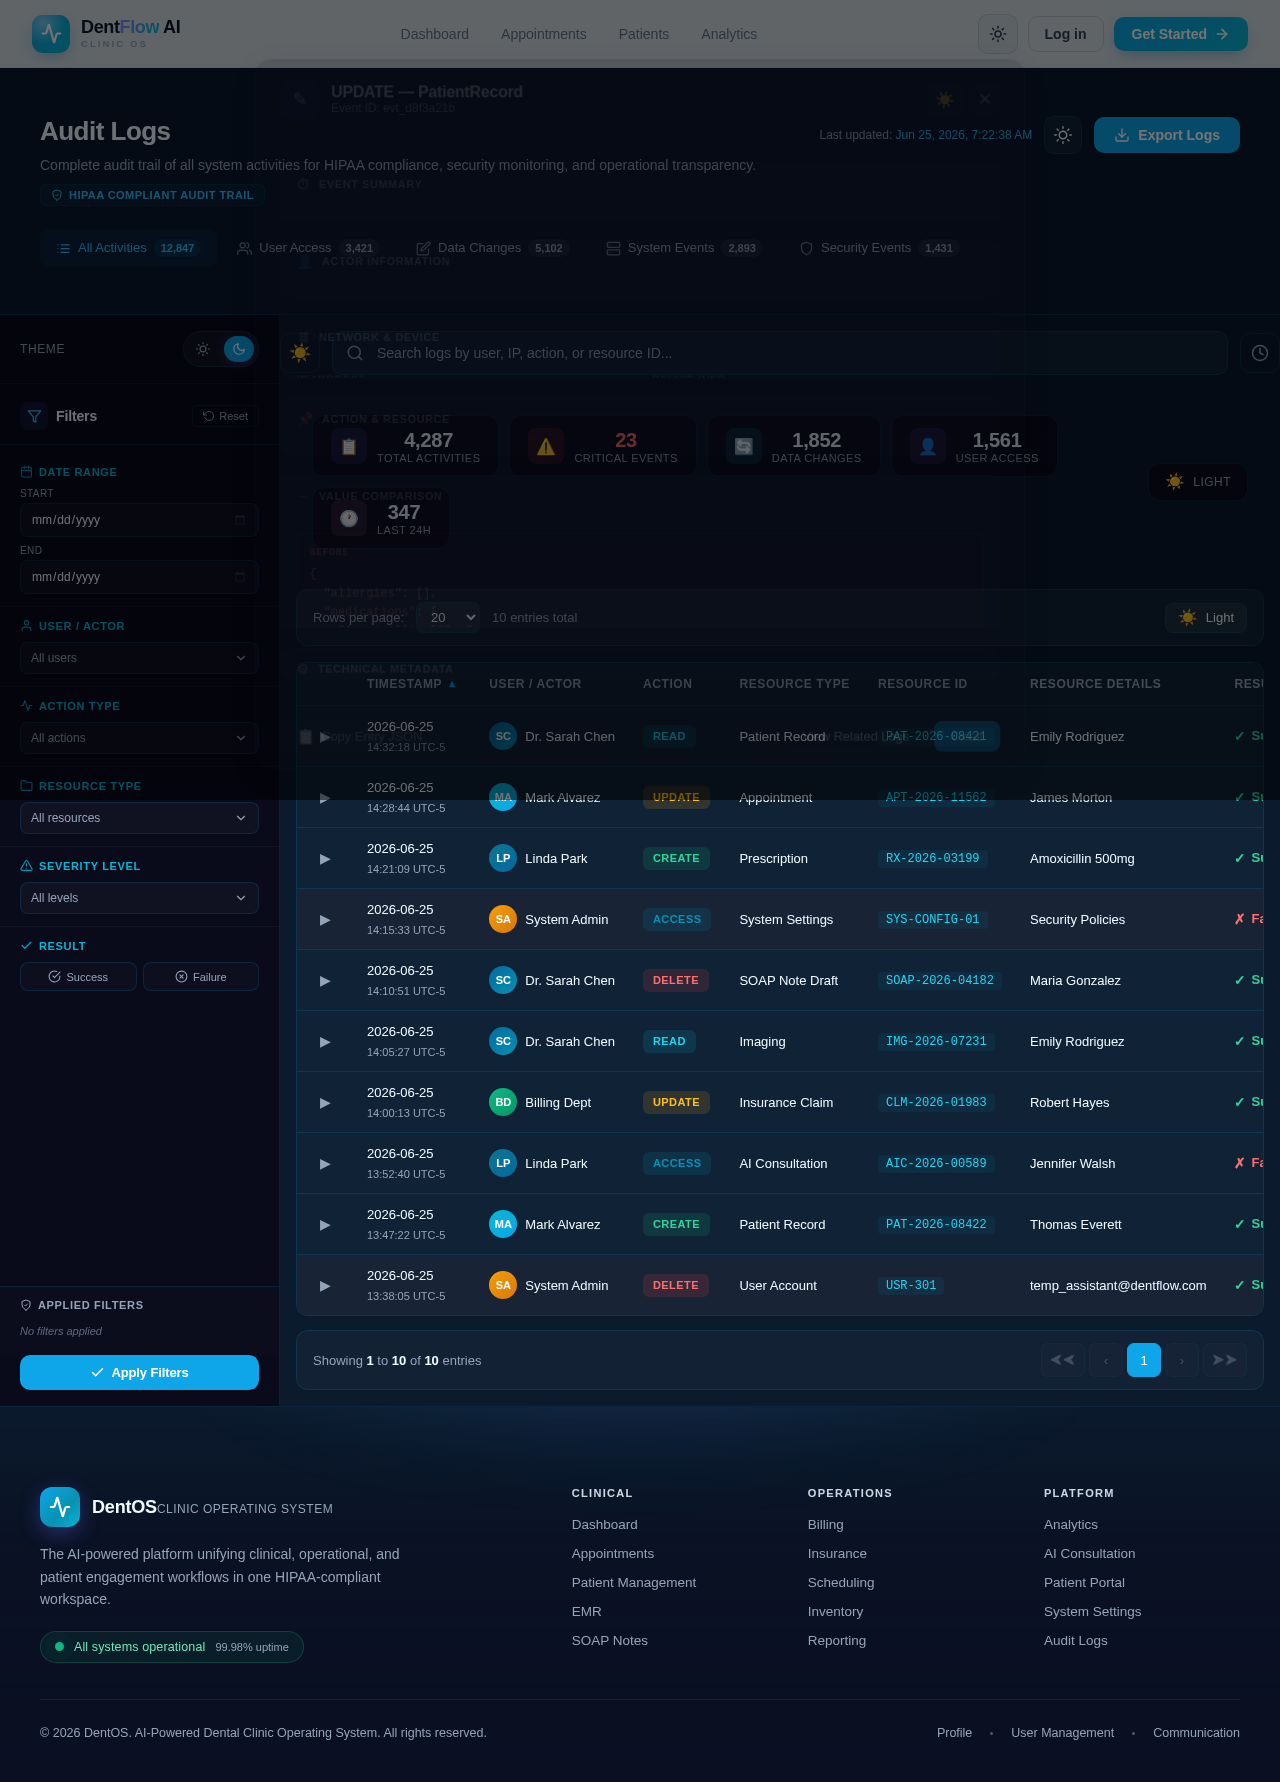This screenshot has height=1782, width=1280.
Task: Toggle the Success result filter
Action: [78, 977]
